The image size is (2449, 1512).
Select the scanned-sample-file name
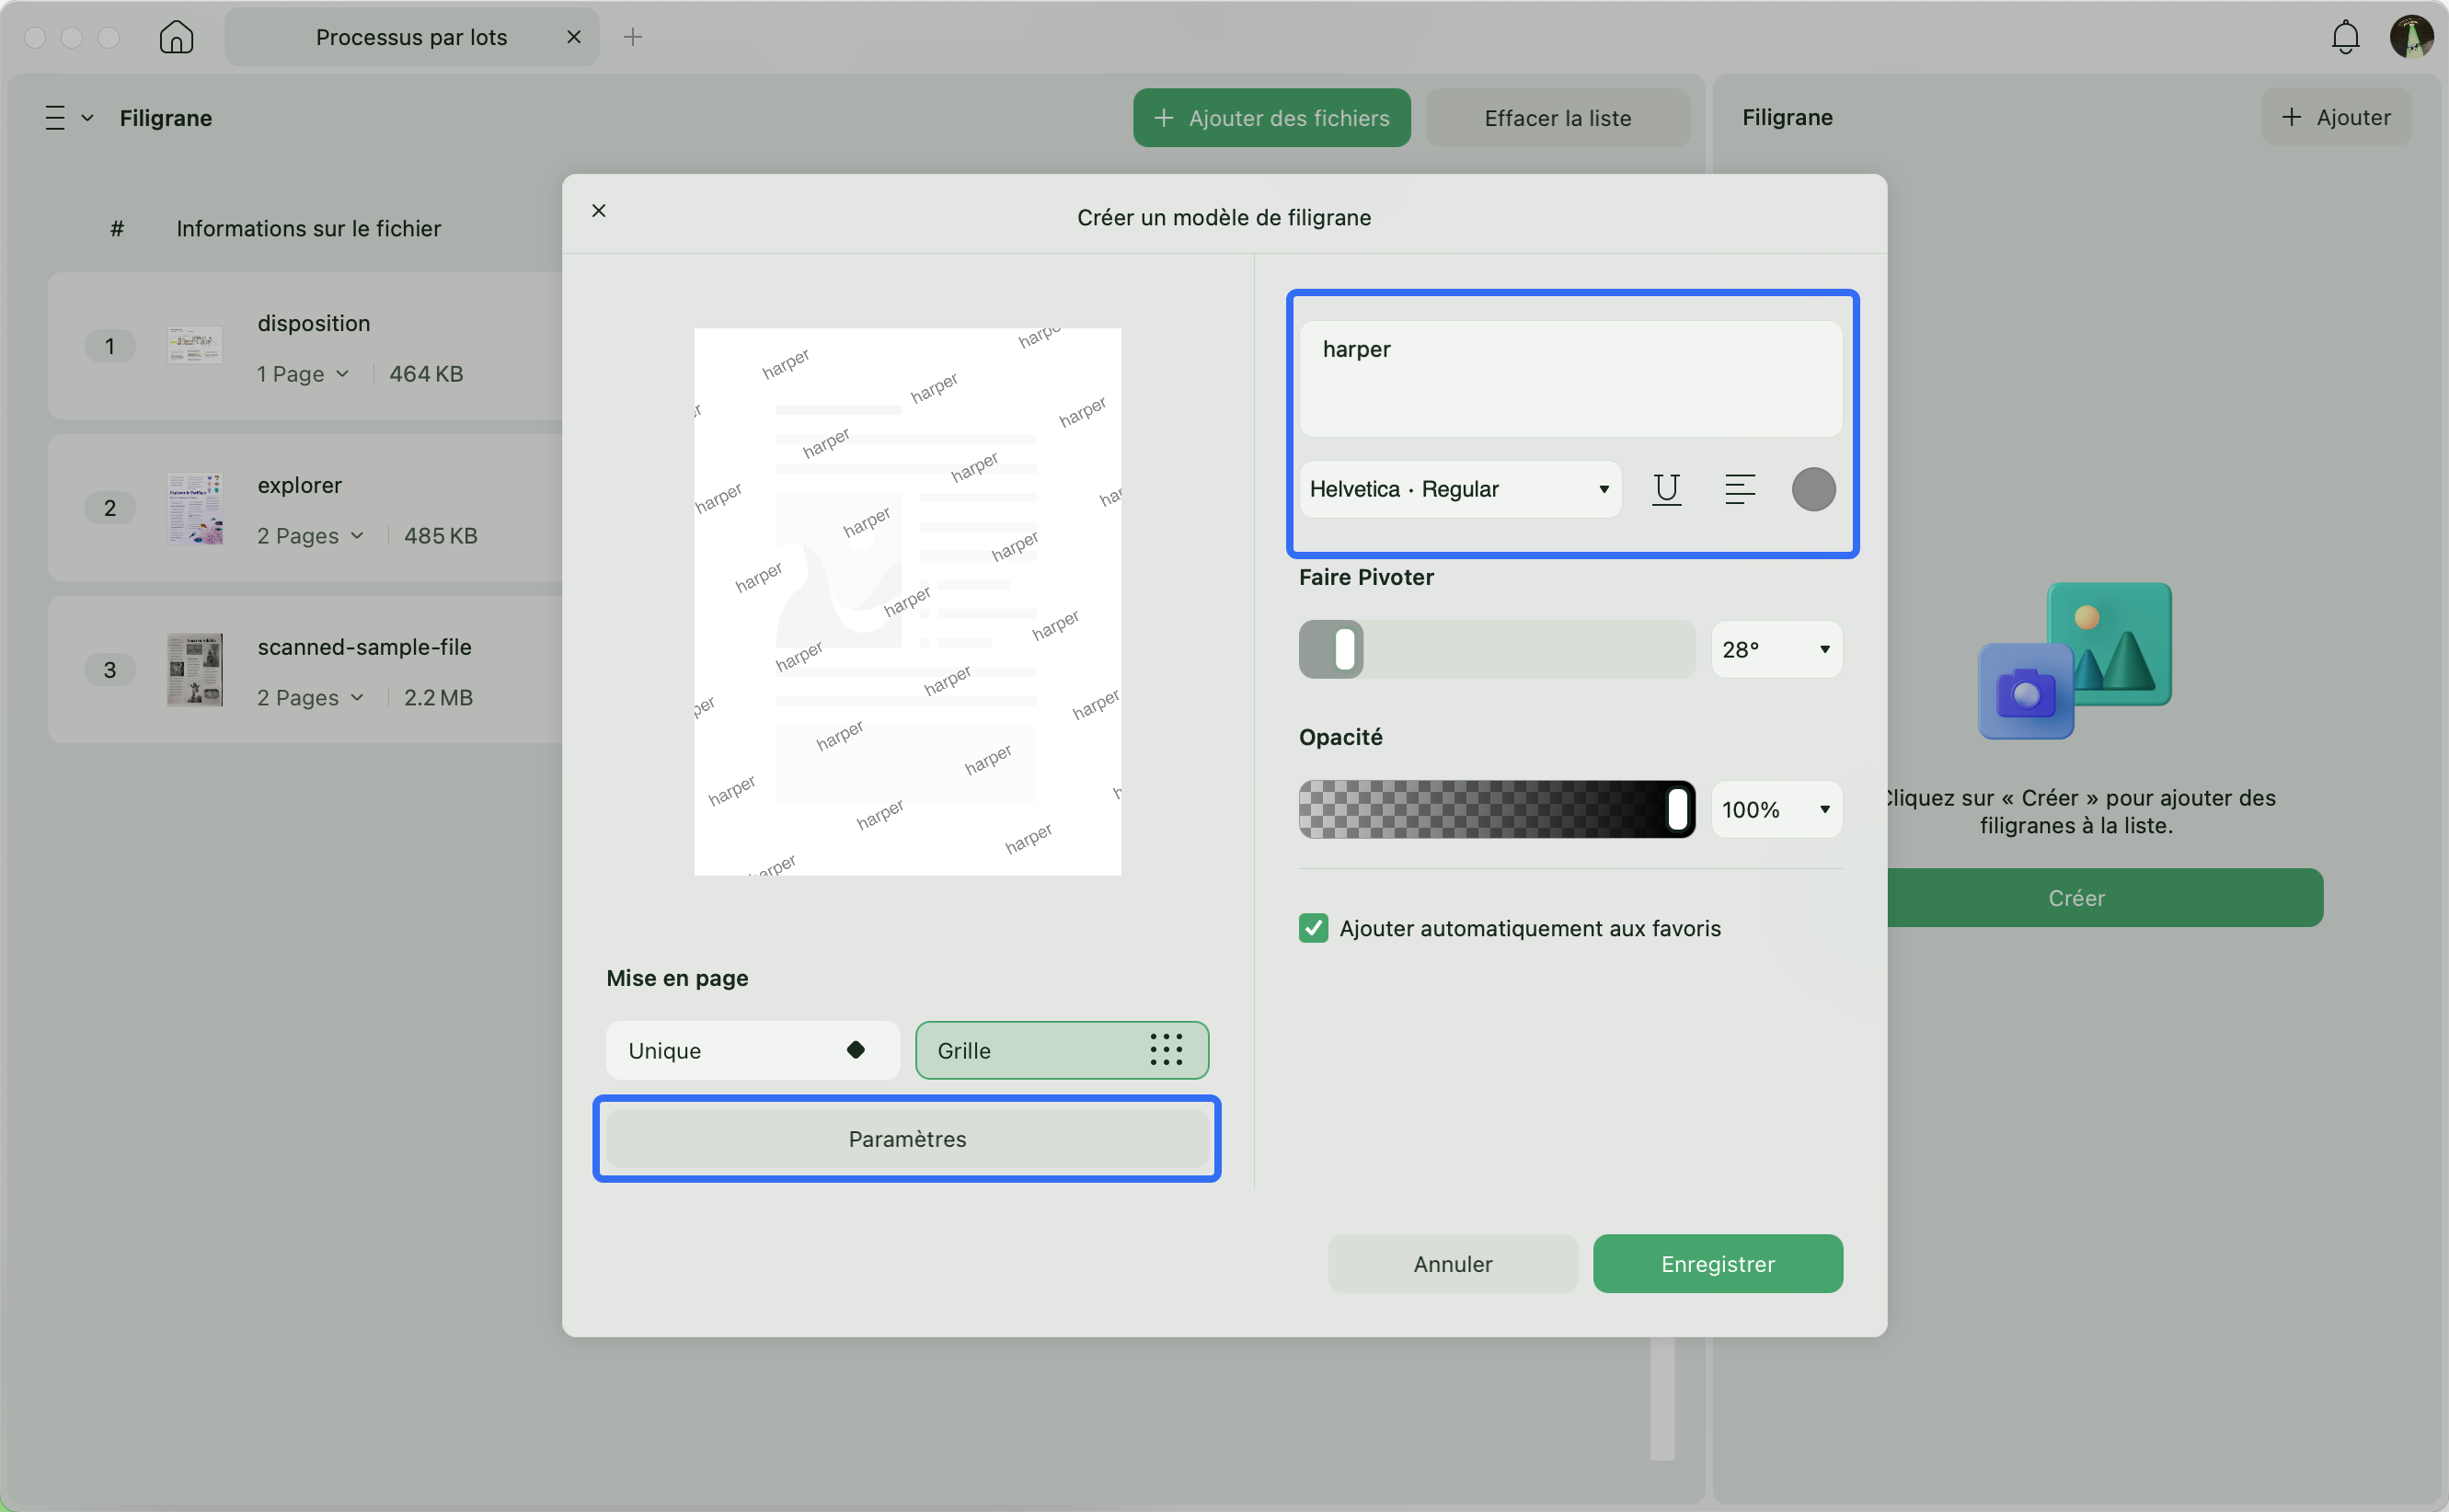tap(364, 647)
